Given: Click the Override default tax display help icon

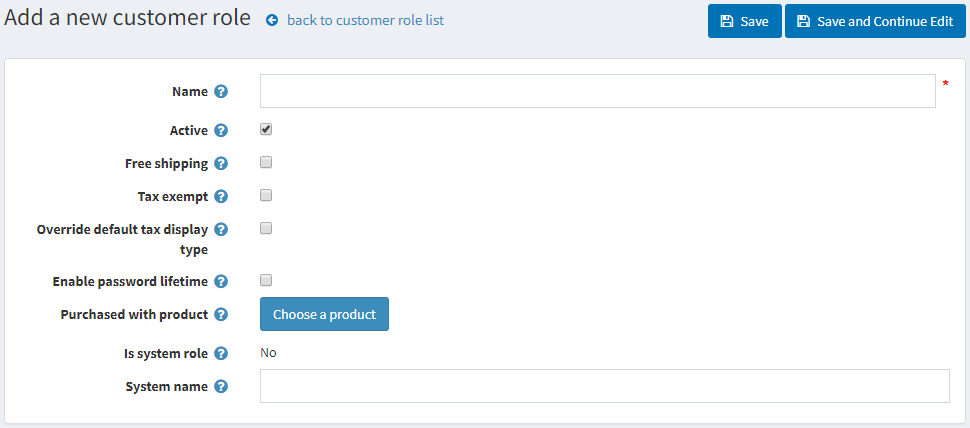Looking at the screenshot, I should [x=221, y=229].
